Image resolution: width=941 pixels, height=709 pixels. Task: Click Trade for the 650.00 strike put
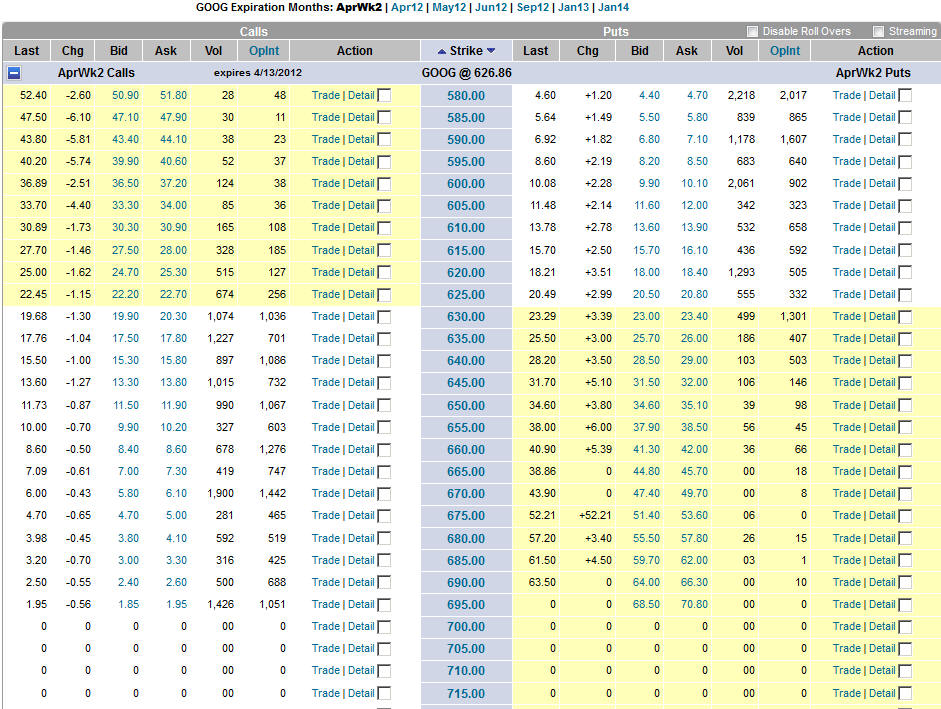847,405
